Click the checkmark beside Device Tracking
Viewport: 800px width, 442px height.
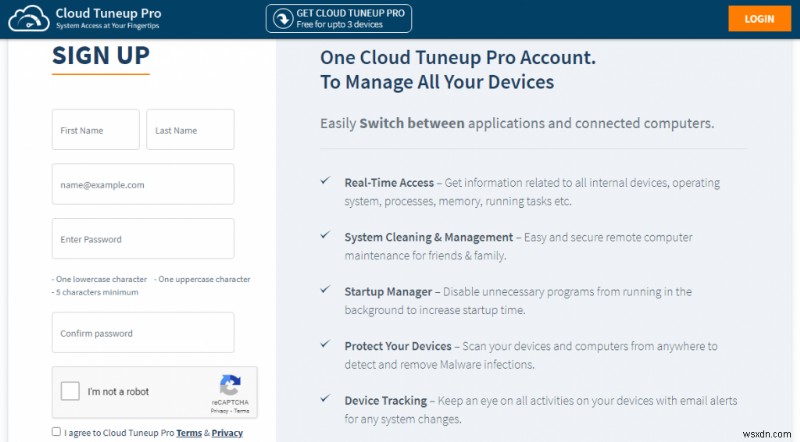coord(325,399)
